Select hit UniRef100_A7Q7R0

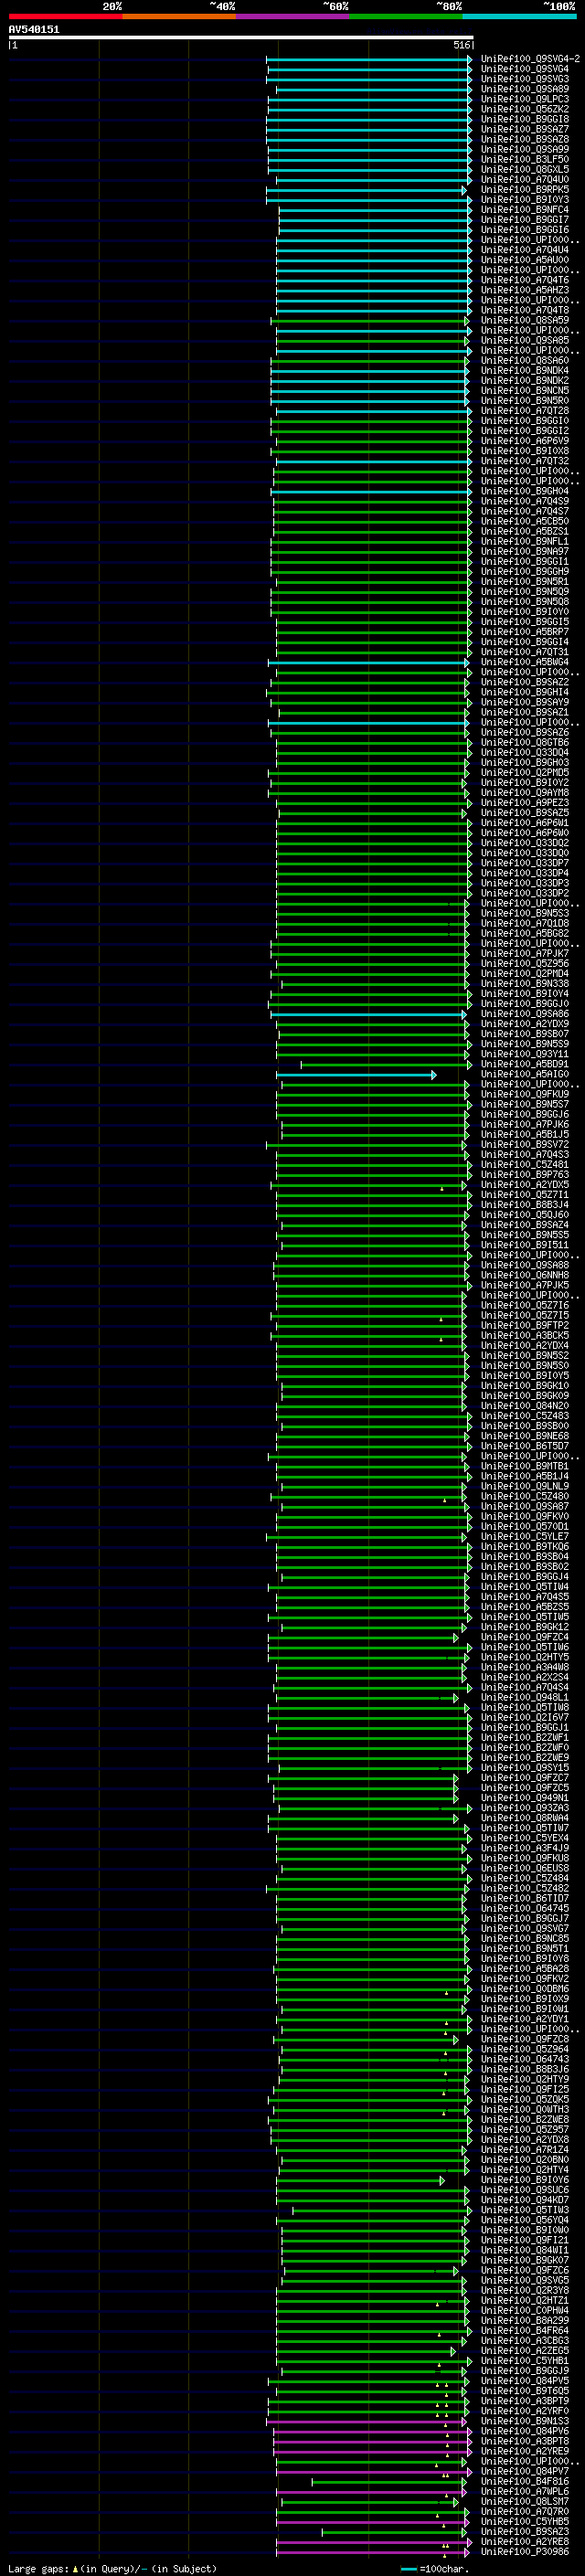click(x=525, y=2511)
